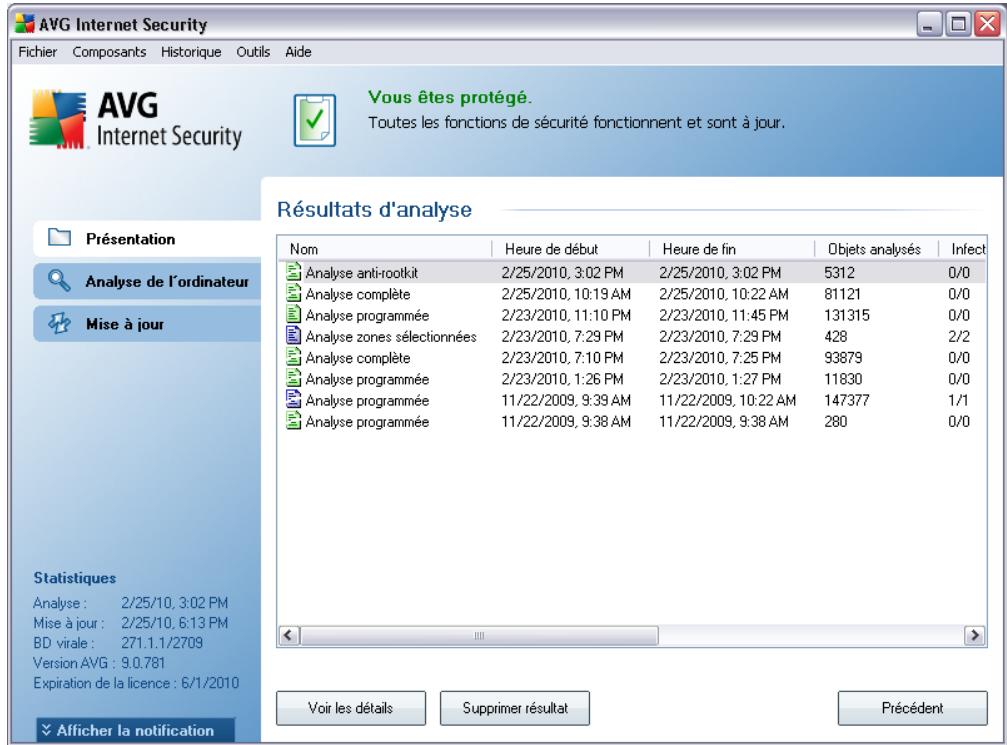Click objects count 147377

[846, 399]
